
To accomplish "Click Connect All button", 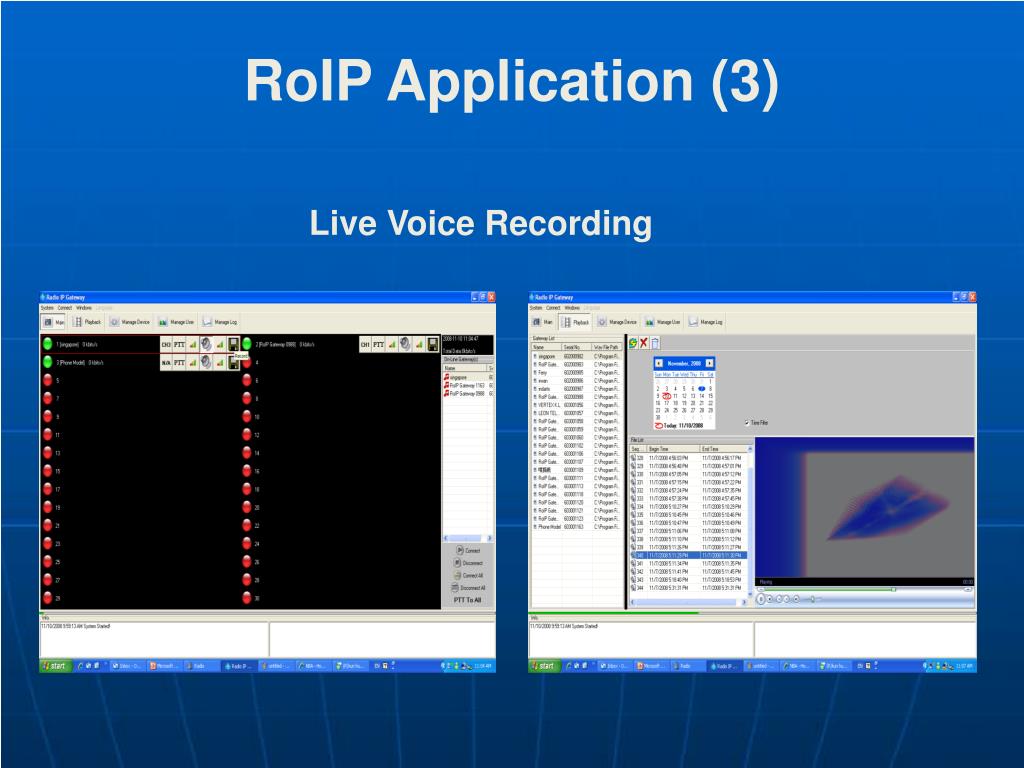I will (x=468, y=575).
